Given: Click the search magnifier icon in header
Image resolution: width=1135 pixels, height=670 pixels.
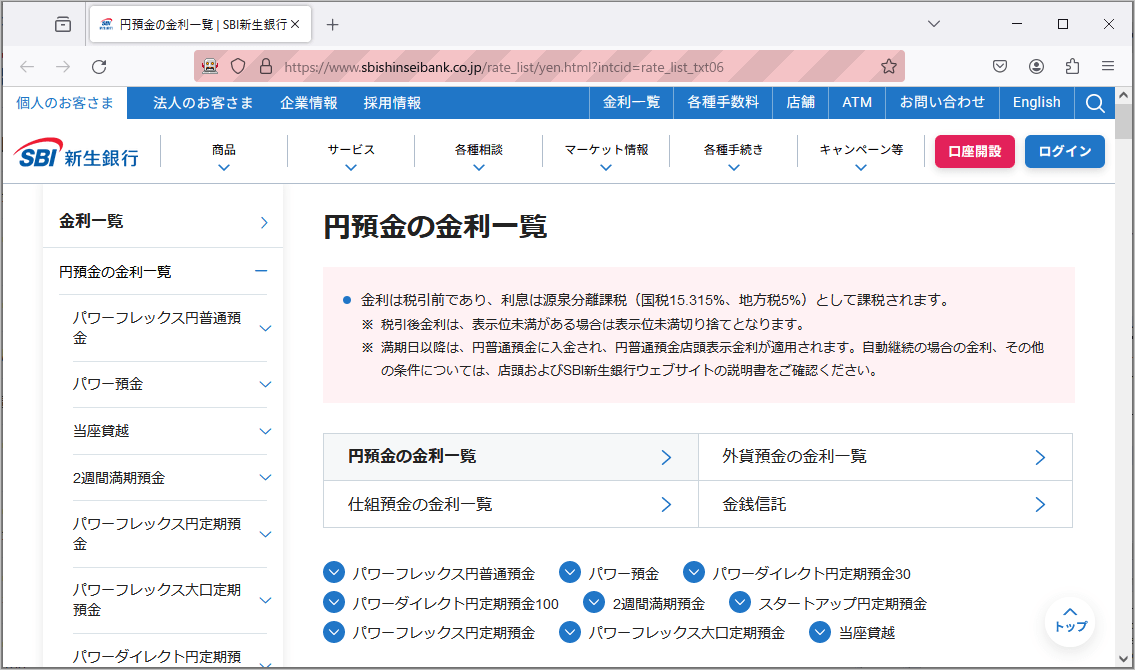Looking at the screenshot, I should click(x=1095, y=103).
